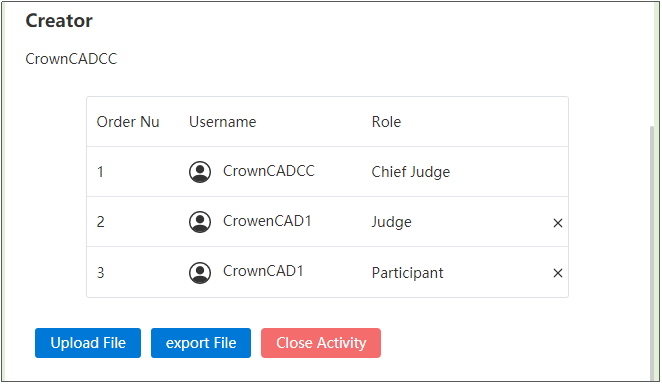Click the Participant role cell
Viewport: 662px width, 384px height.
[x=407, y=273]
